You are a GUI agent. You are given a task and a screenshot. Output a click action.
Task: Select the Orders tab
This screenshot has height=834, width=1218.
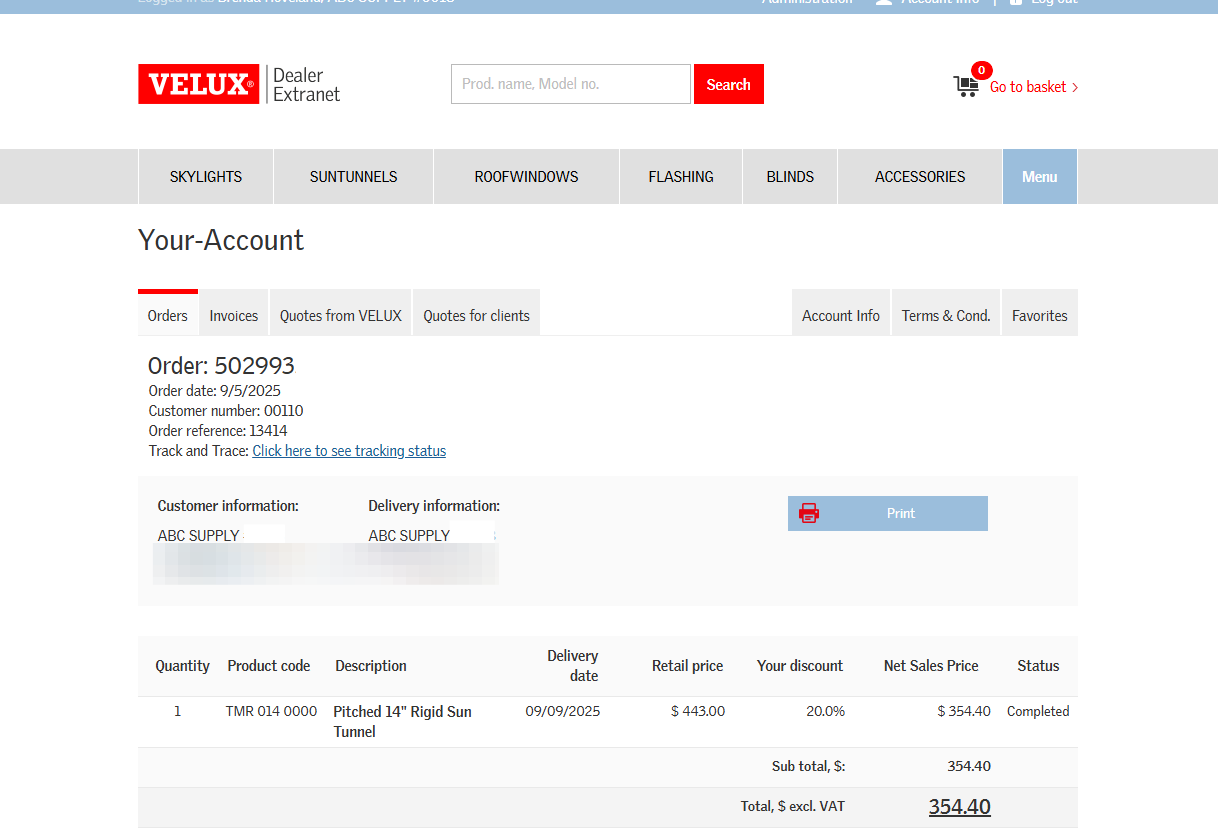point(168,314)
